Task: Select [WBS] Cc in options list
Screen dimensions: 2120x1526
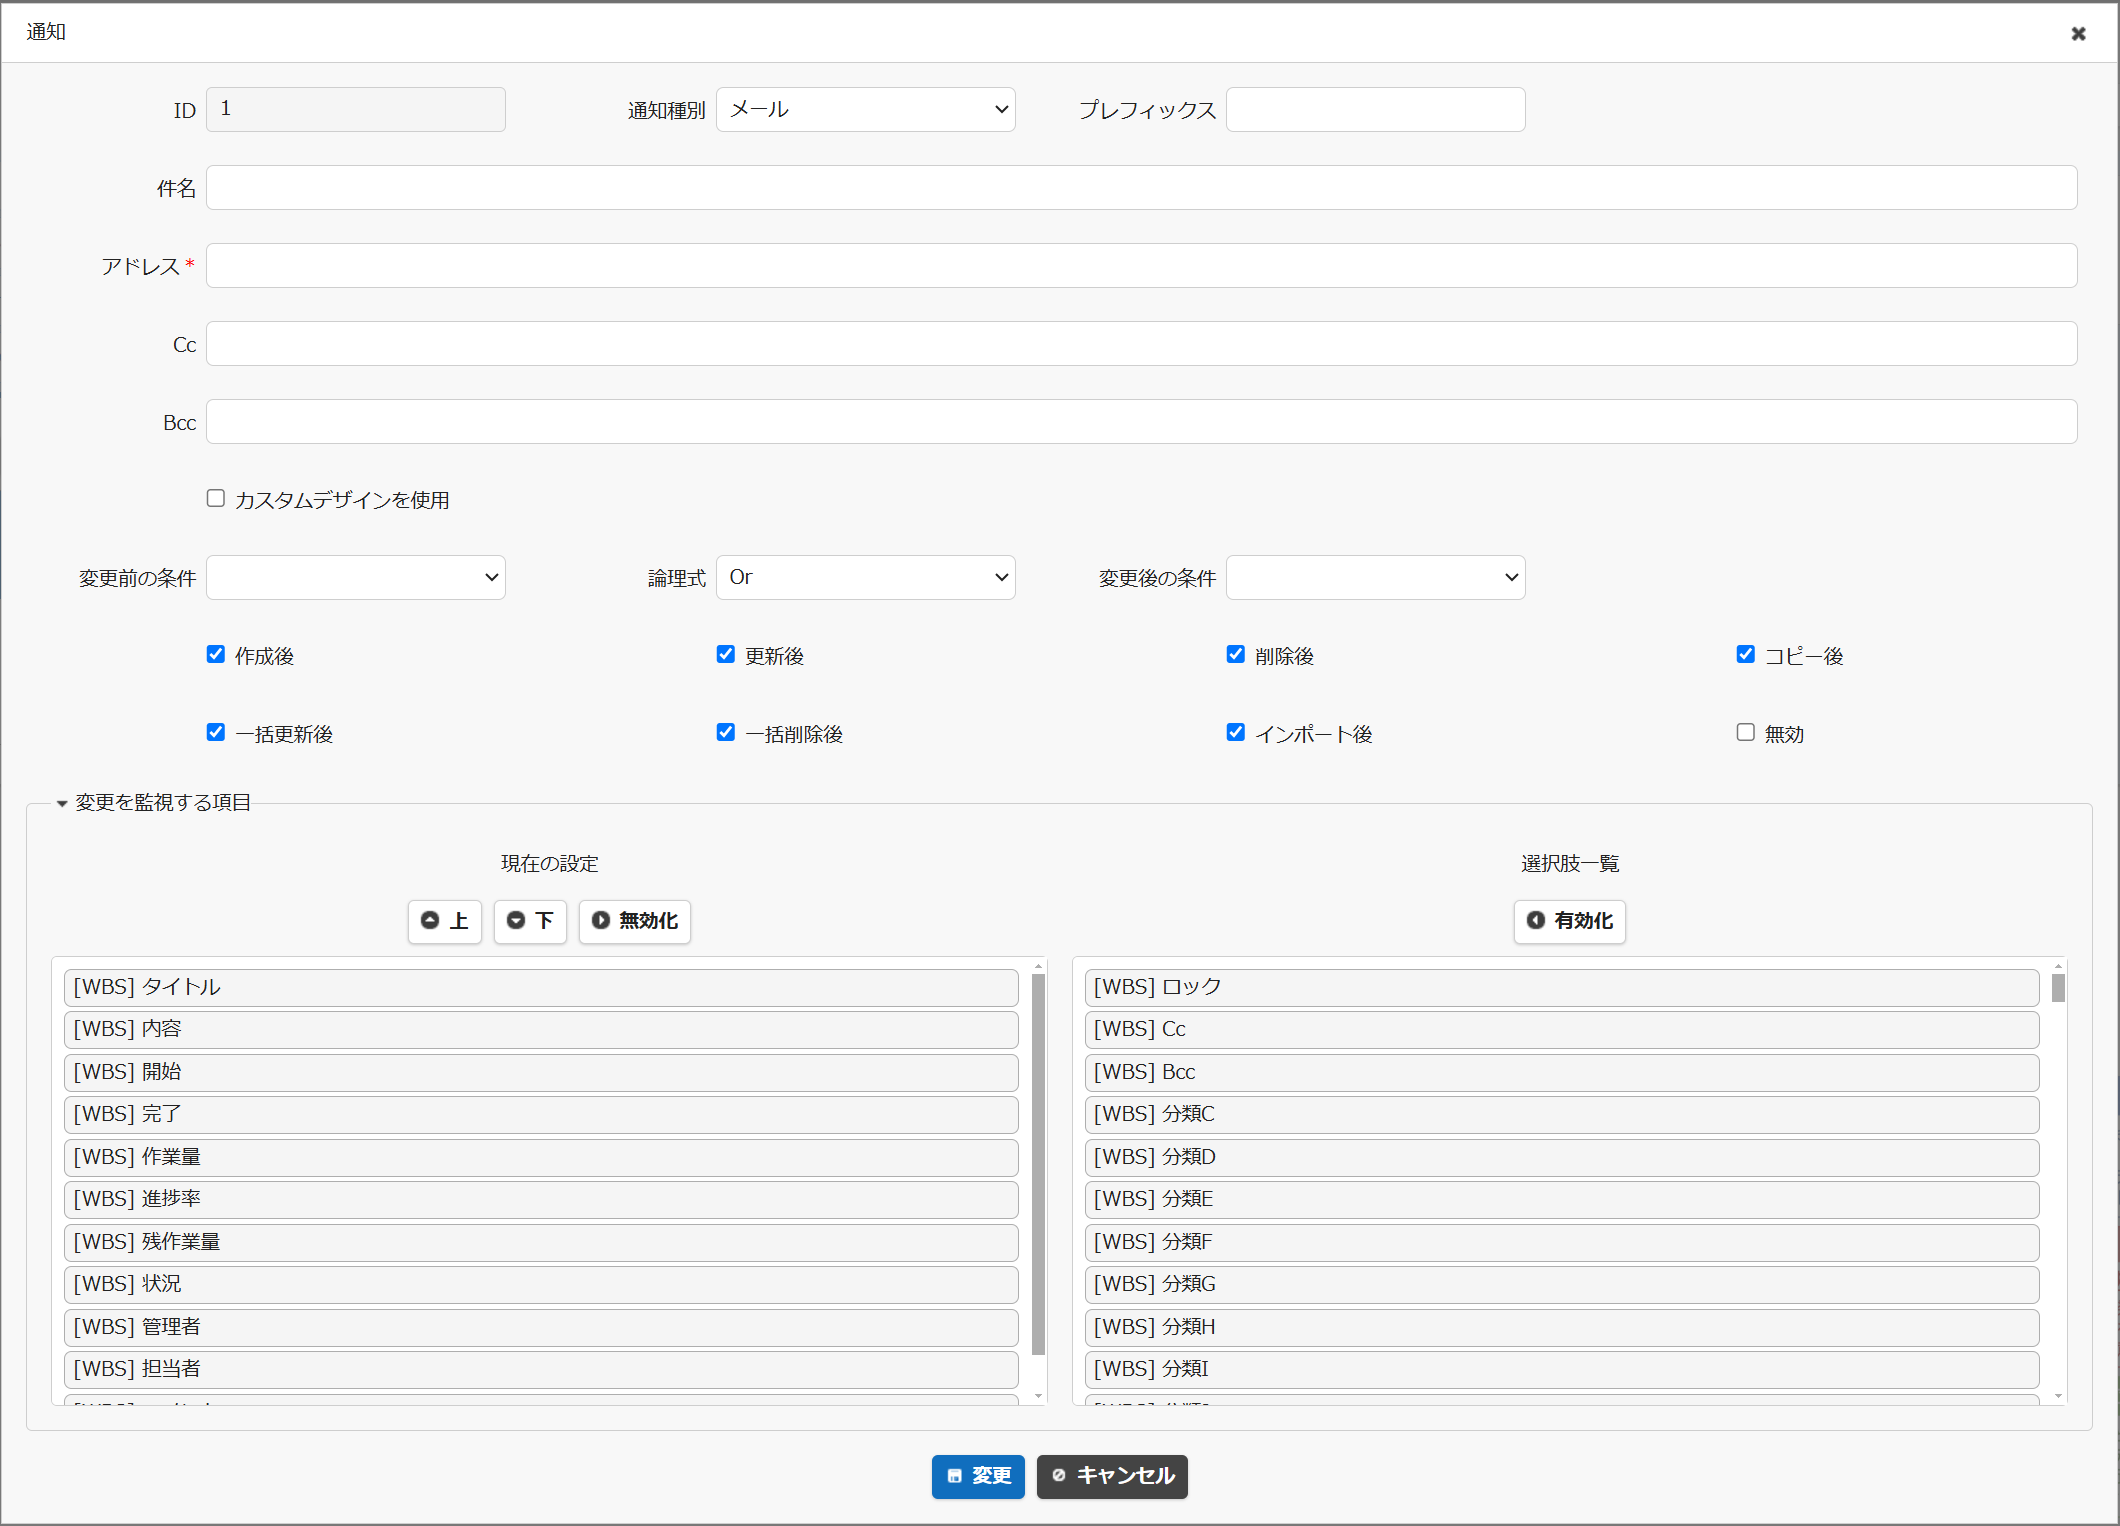Action: tap(1562, 1029)
